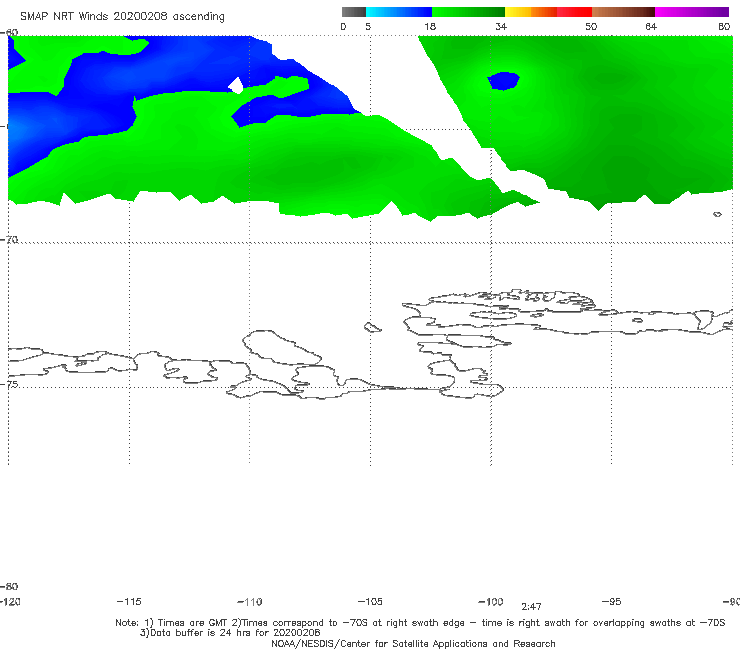Click the colorbar label '5'
The image size is (740, 650).
point(368,26)
